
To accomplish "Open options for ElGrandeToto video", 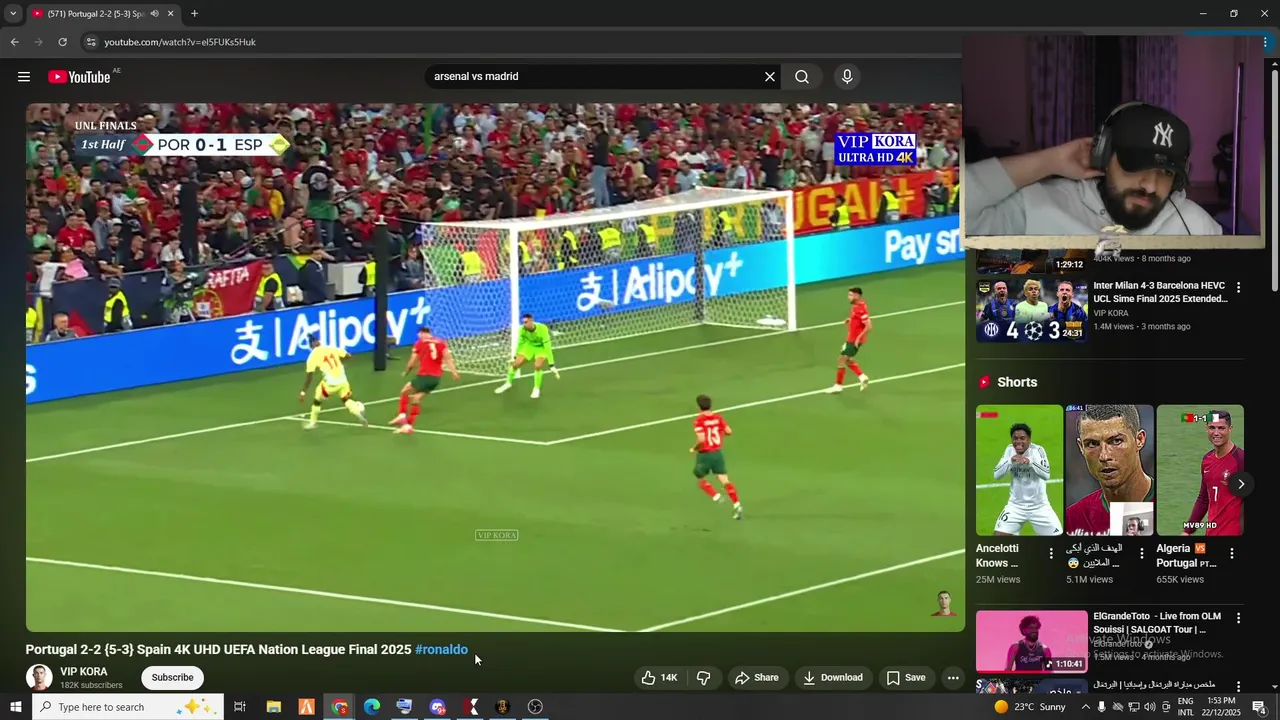I will point(1238,618).
